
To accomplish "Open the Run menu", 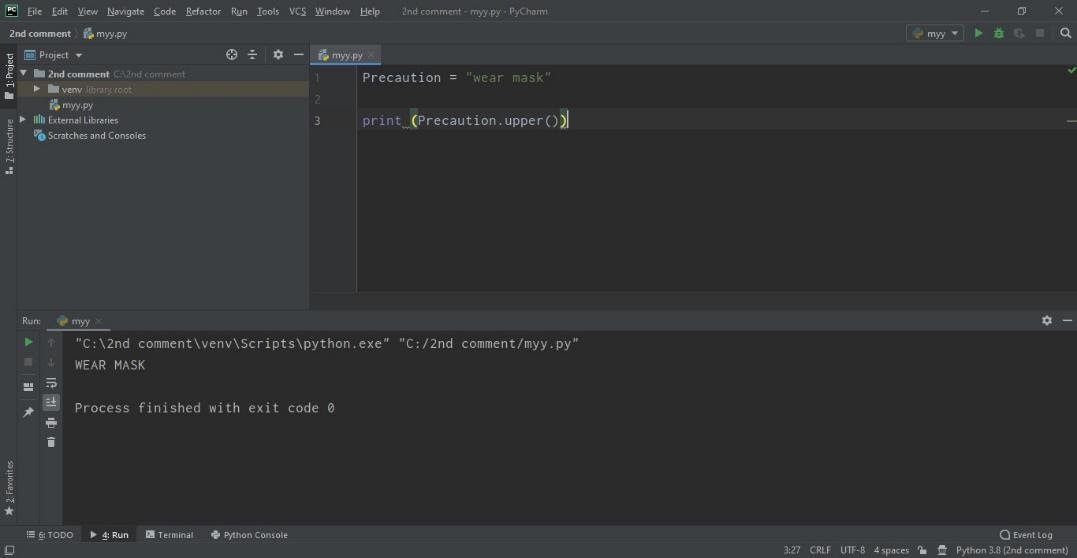I will point(239,12).
